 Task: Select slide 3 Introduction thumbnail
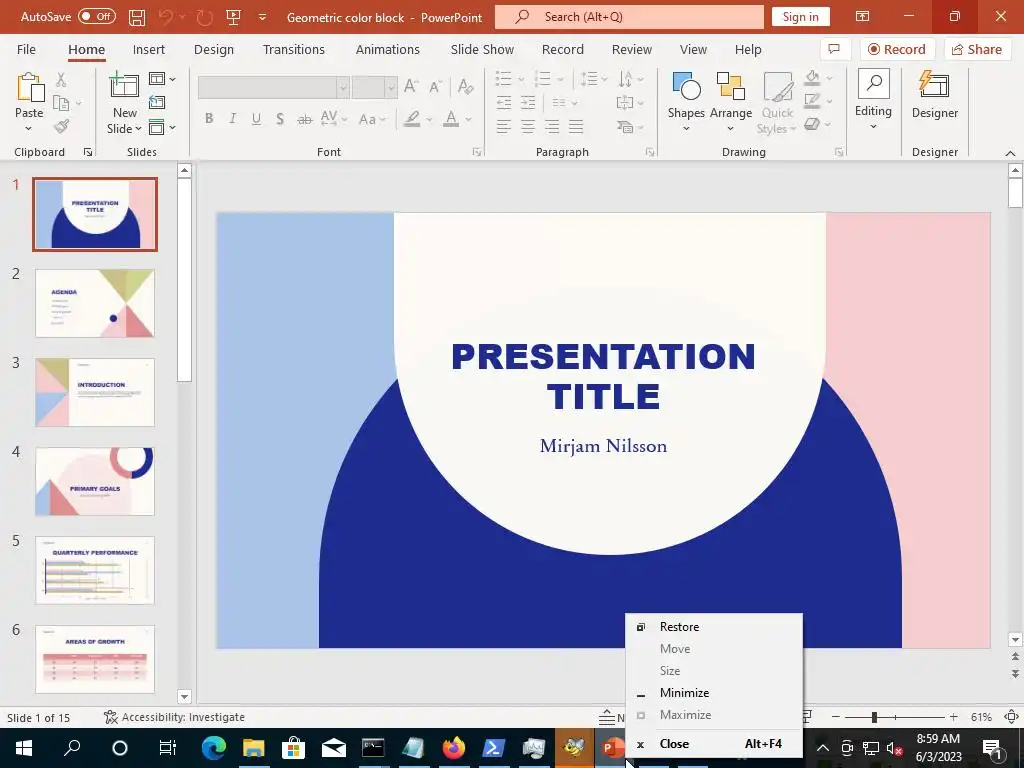point(95,392)
